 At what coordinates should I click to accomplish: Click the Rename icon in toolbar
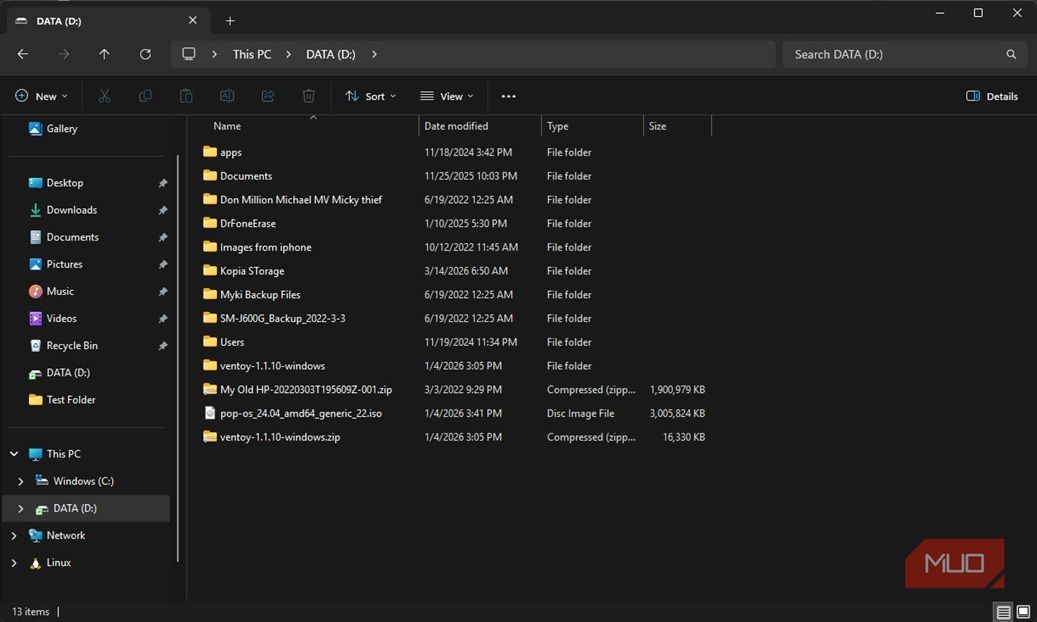227,96
